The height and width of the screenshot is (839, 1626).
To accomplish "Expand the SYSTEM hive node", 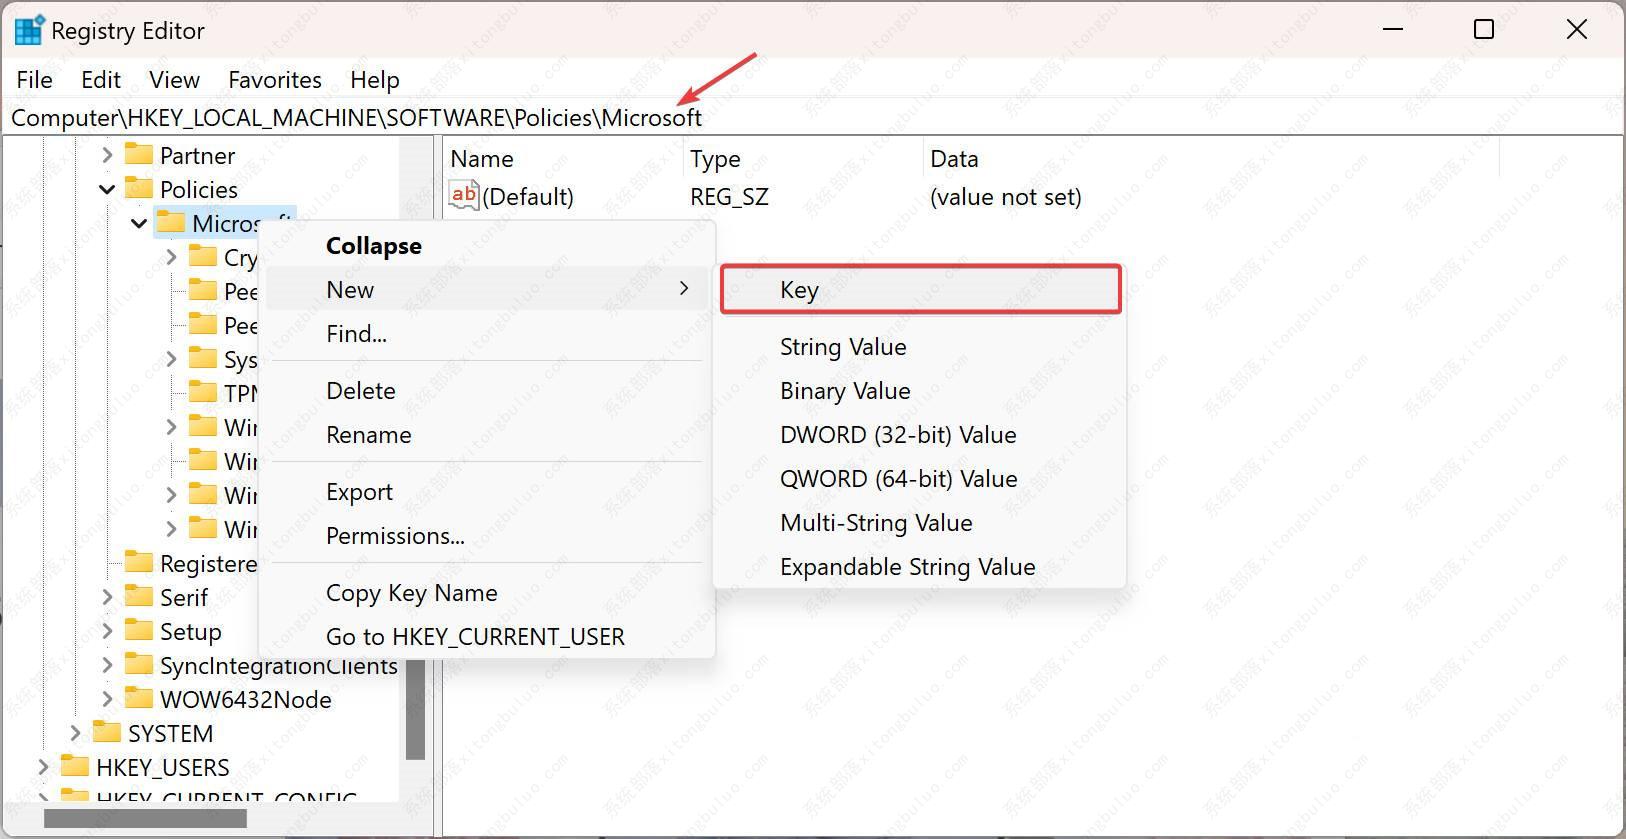I will coord(75,733).
